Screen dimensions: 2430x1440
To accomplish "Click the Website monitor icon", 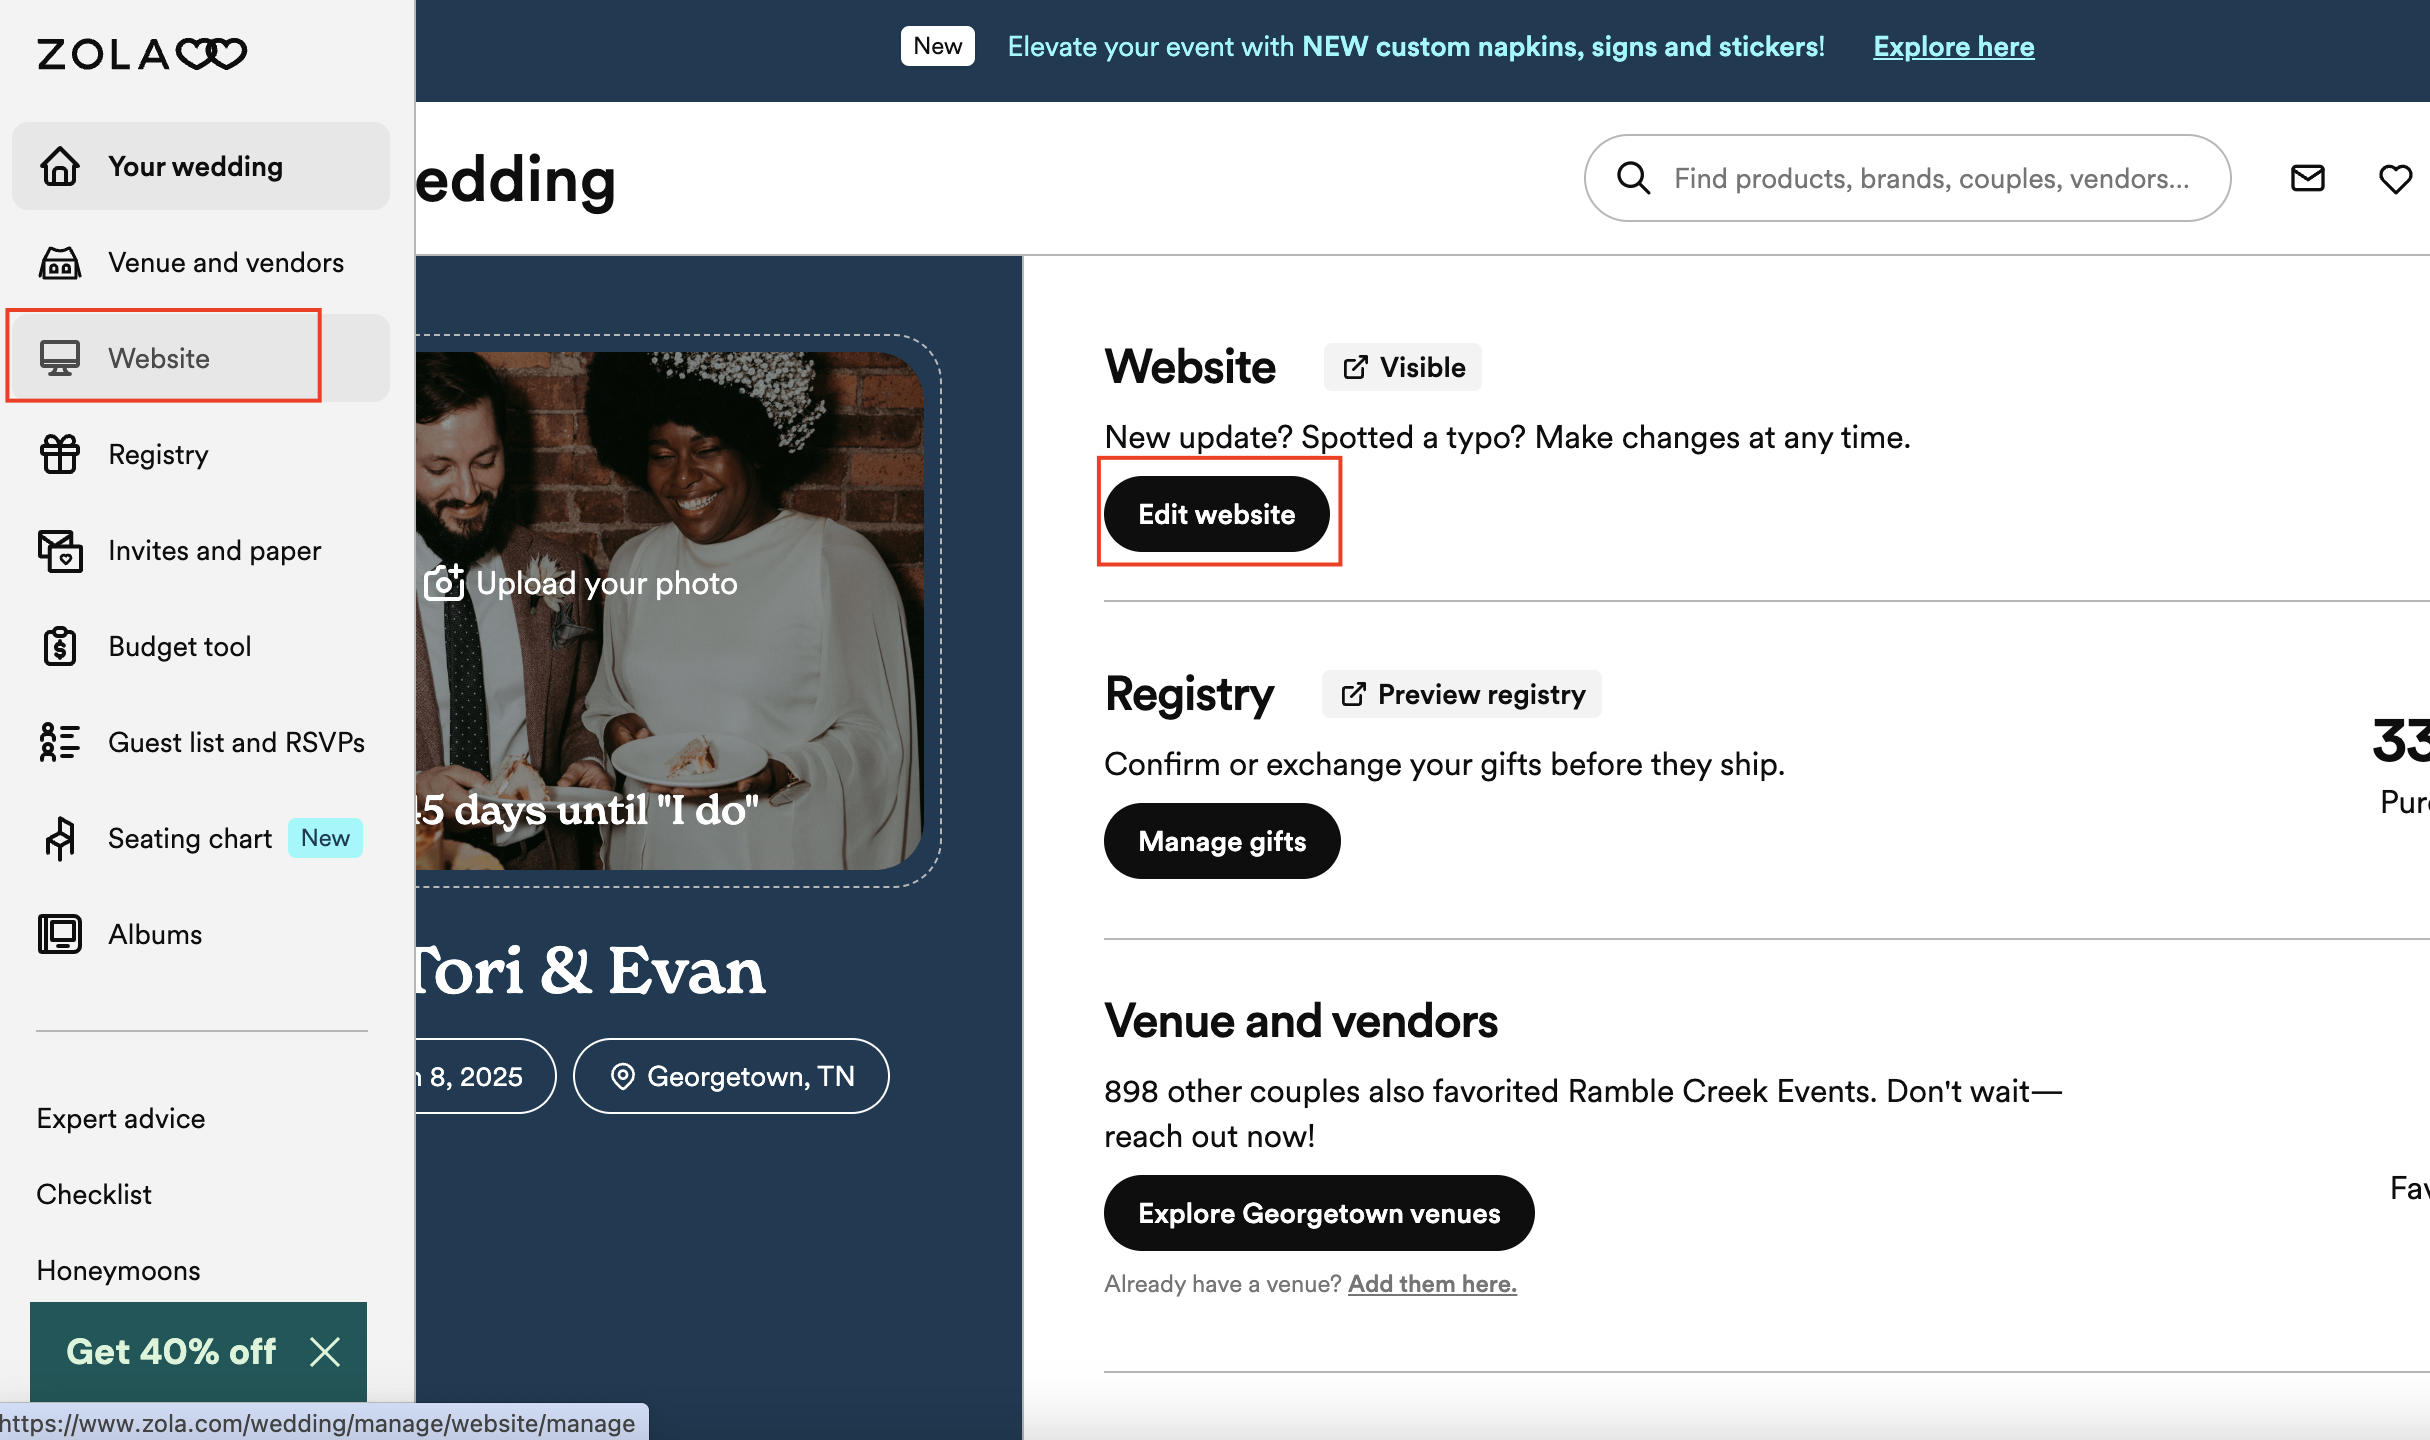I will (58, 358).
